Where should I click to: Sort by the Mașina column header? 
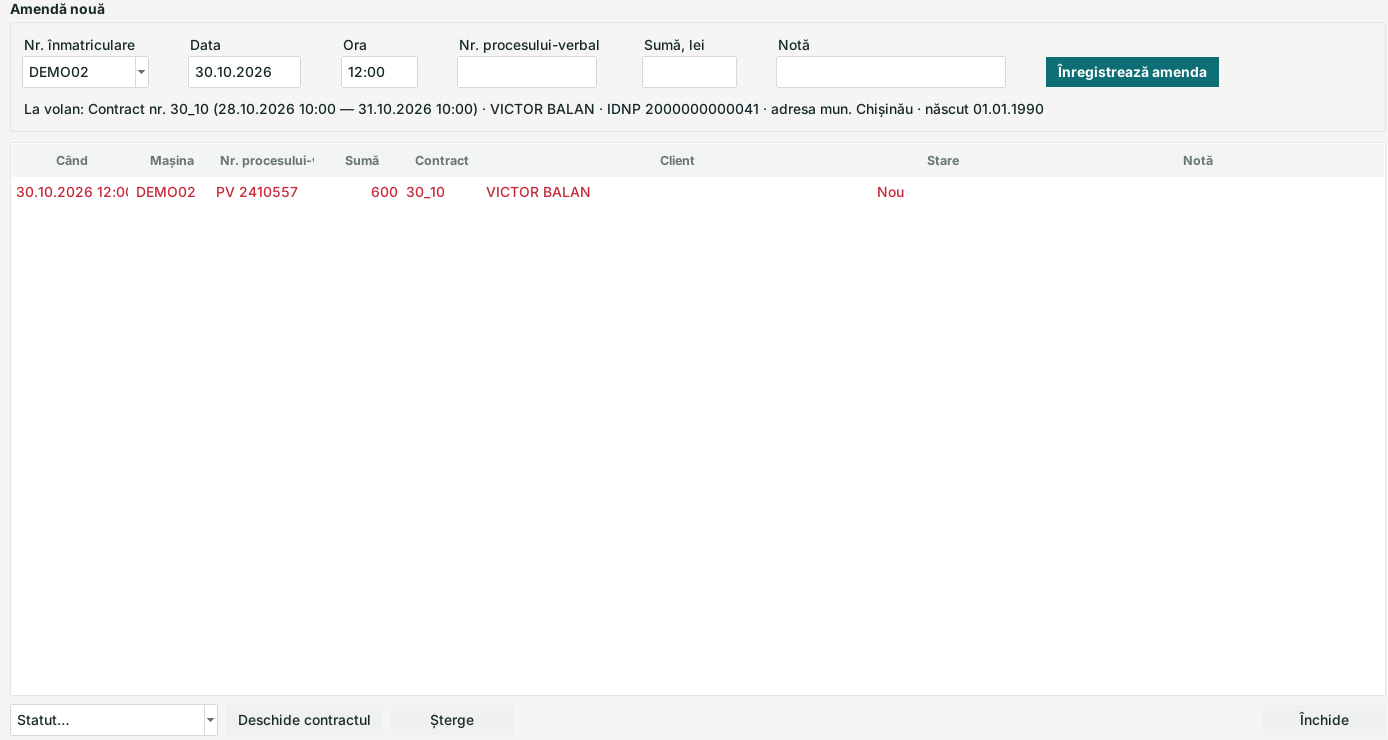click(x=172, y=161)
